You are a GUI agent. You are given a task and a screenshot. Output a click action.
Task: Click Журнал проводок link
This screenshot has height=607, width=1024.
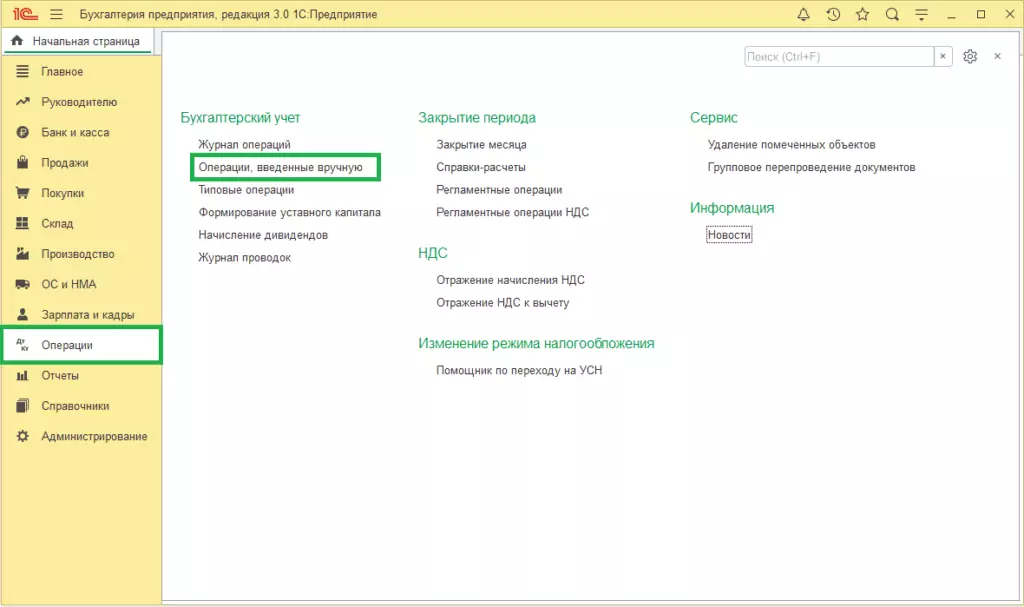pyautogui.click(x=244, y=258)
